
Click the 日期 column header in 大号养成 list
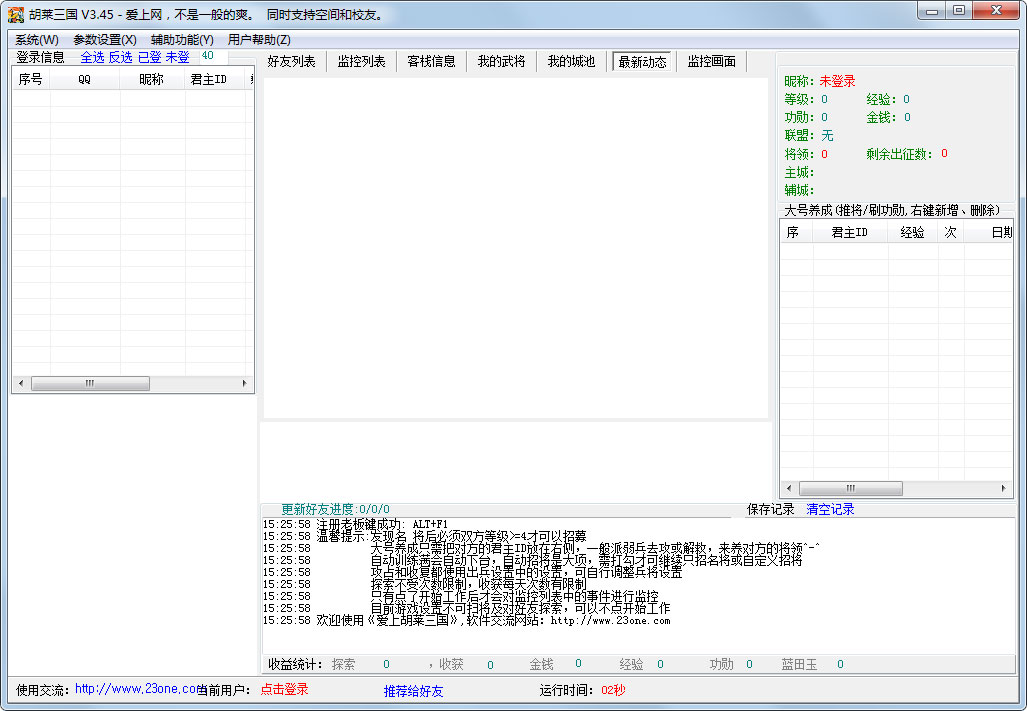pos(988,232)
